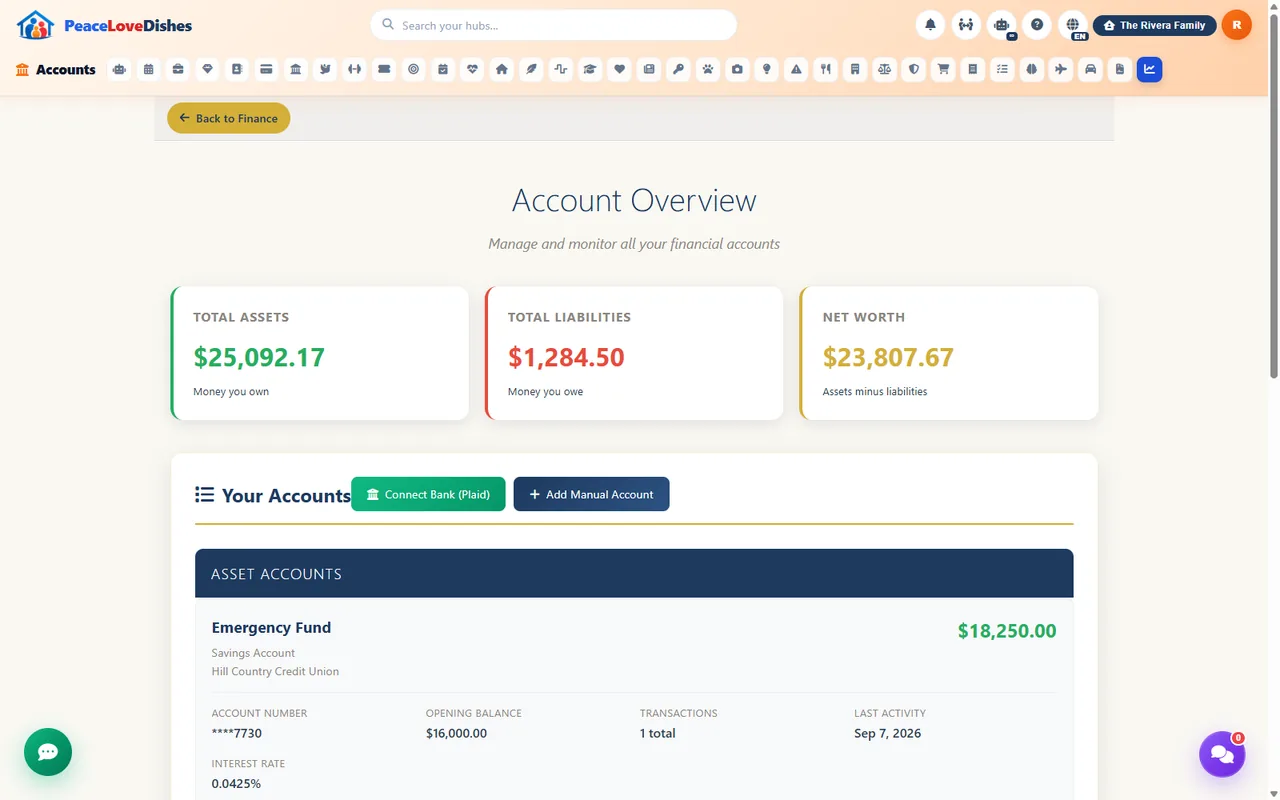
Task: Click the ****7730 account number
Action: point(237,733)
